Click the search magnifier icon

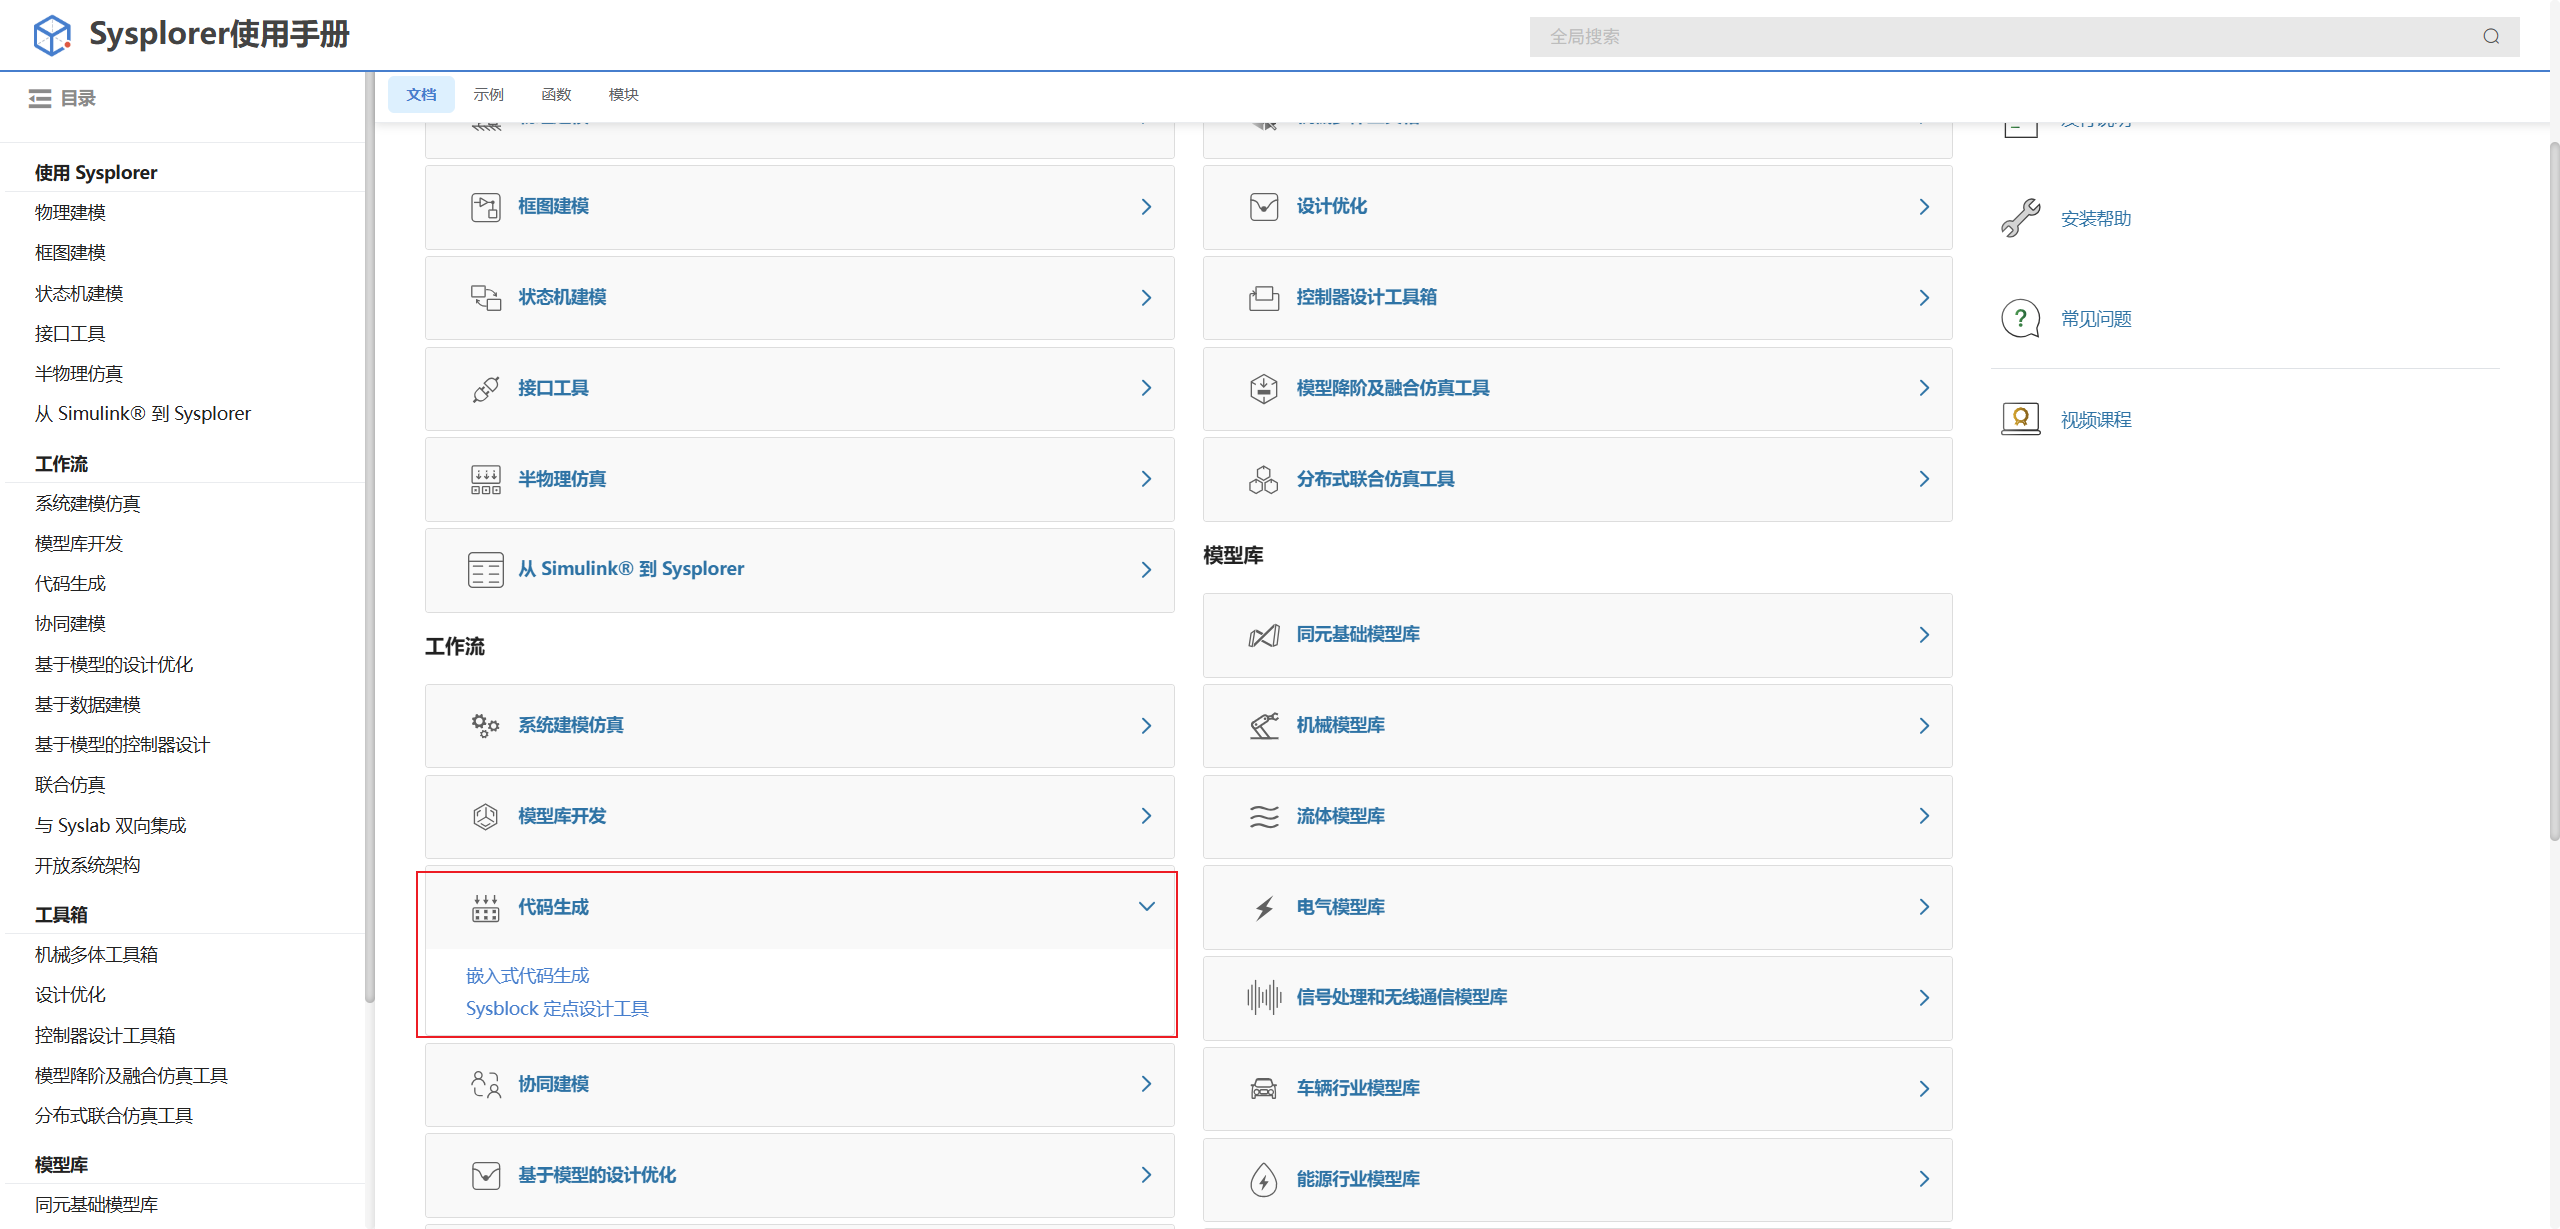pyautogui.click(x=2491, y=37)
